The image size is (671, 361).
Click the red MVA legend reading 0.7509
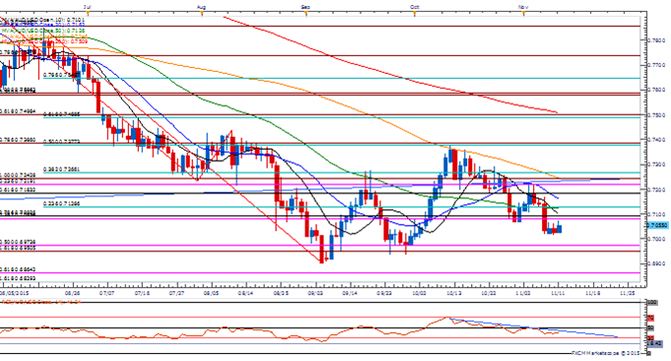click(44, 41)
